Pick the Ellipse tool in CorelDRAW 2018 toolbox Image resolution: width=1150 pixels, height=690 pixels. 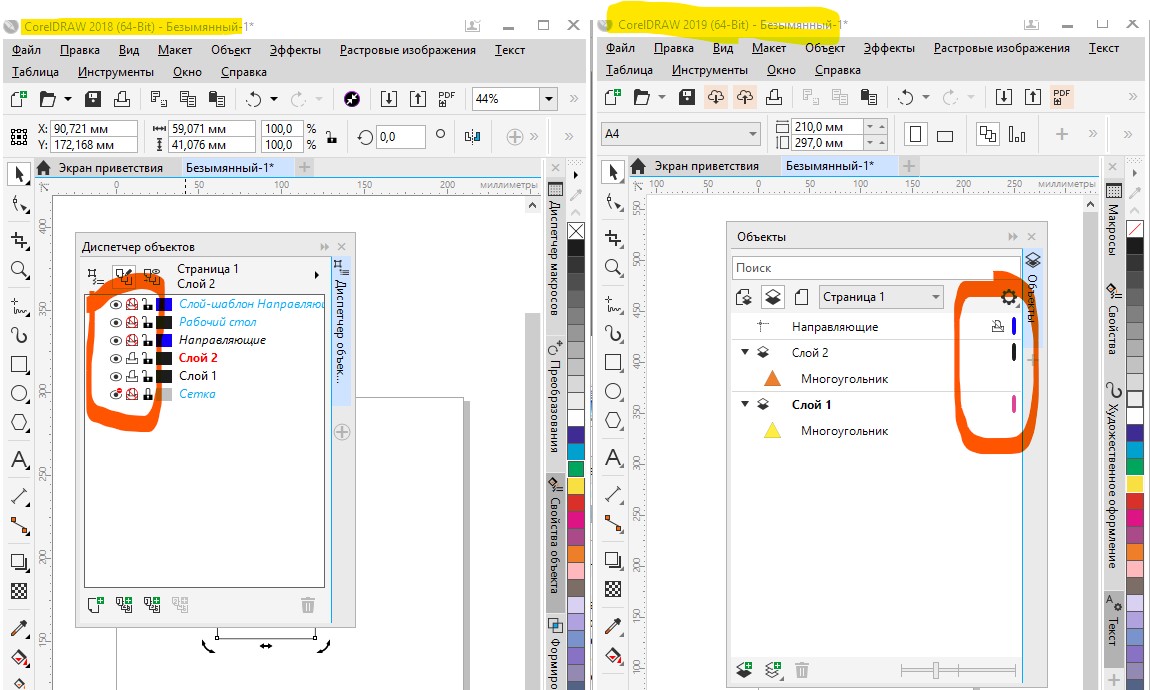pyautogui.click(x=20, y=394)
